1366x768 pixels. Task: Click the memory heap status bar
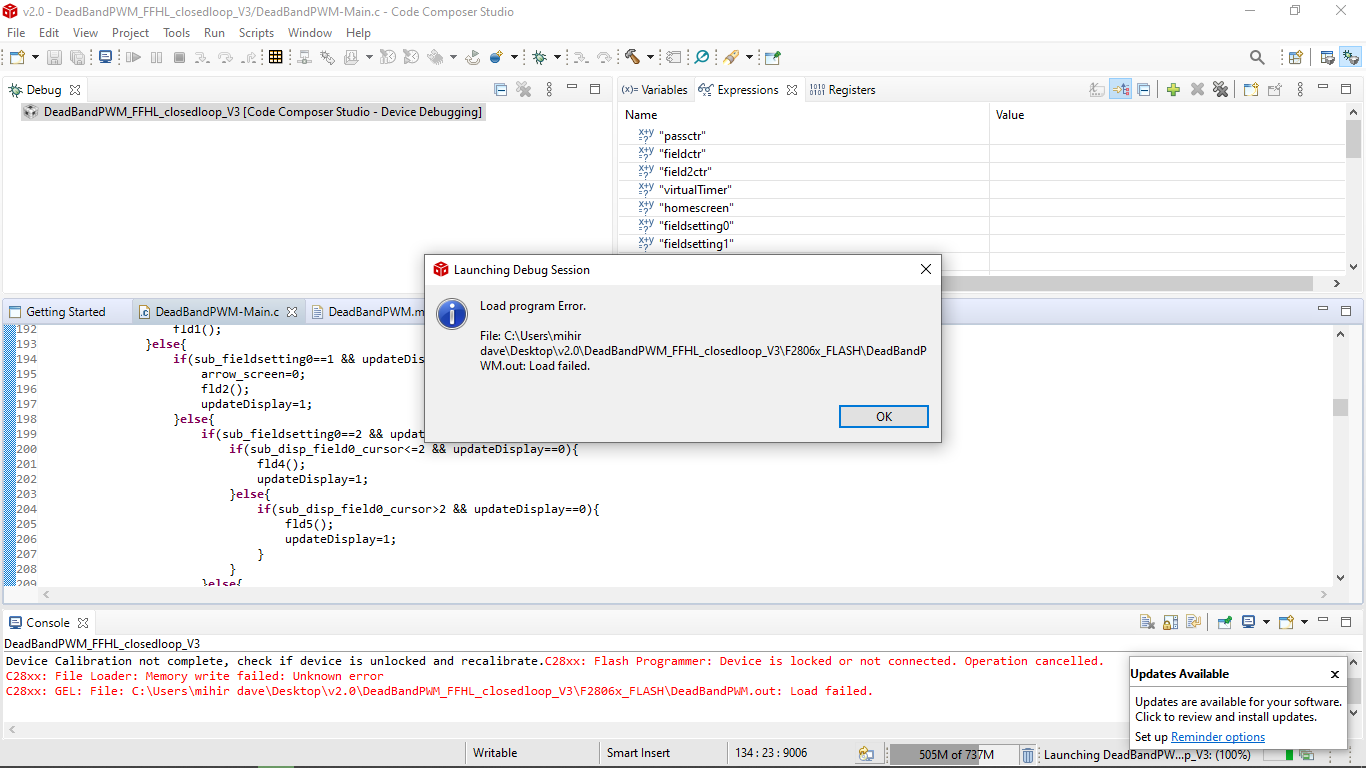pyautogui.click(x=953, y=755)
